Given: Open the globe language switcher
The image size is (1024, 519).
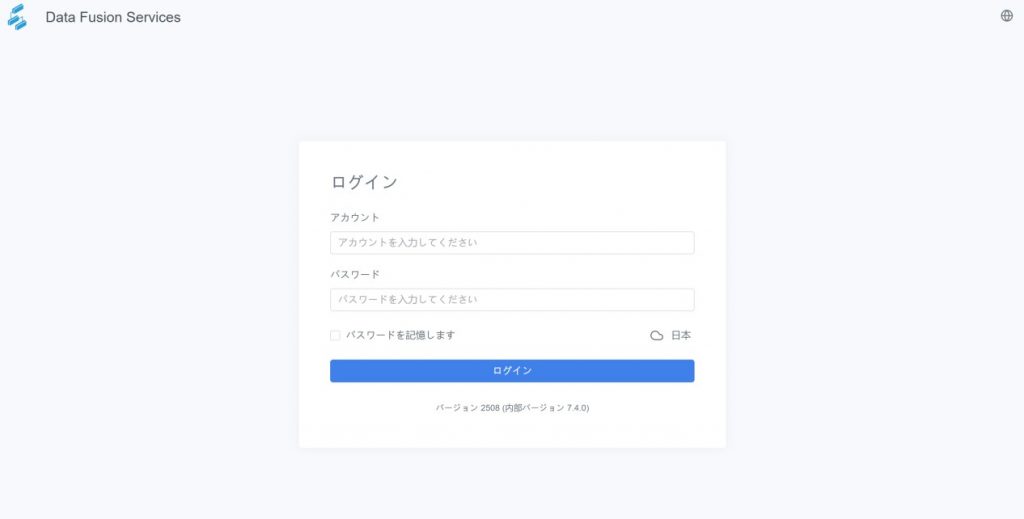Looking at the screenshot, I should [1007, 16].
